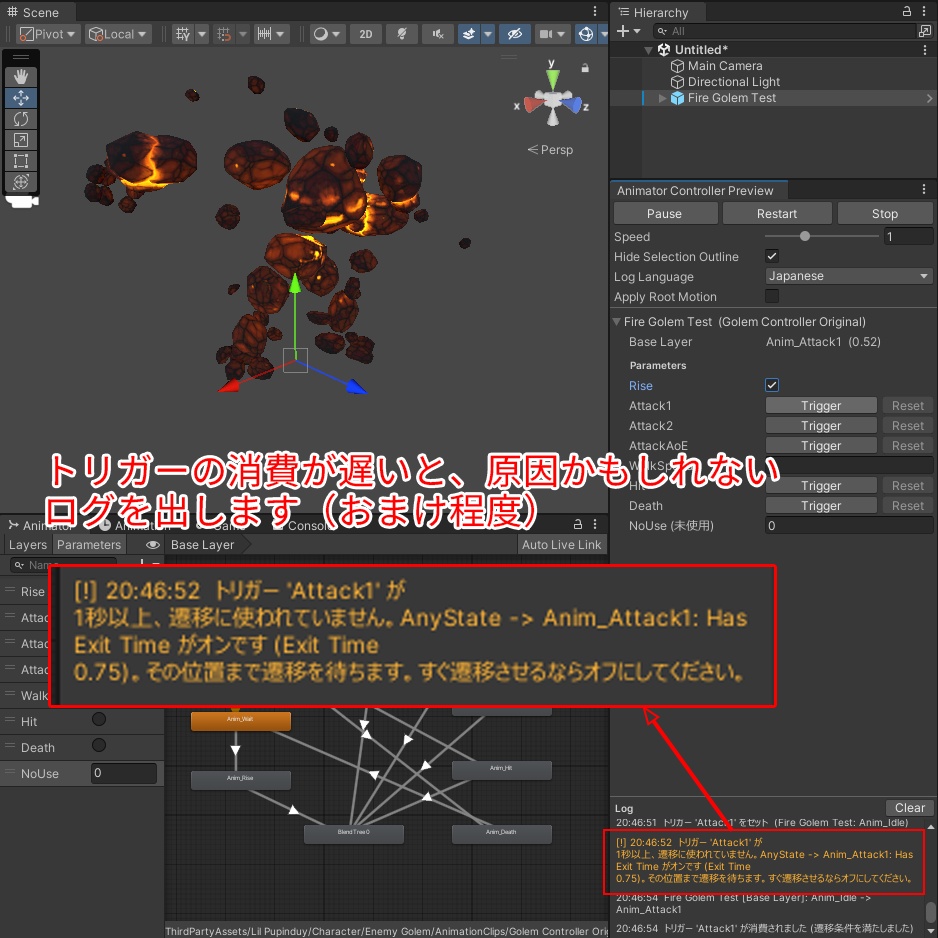The width and height of the screenshot is (938, 938).
Task: Open the Pivot handle position dropdown
Action: pyautogui.click(x=49, y=34)
